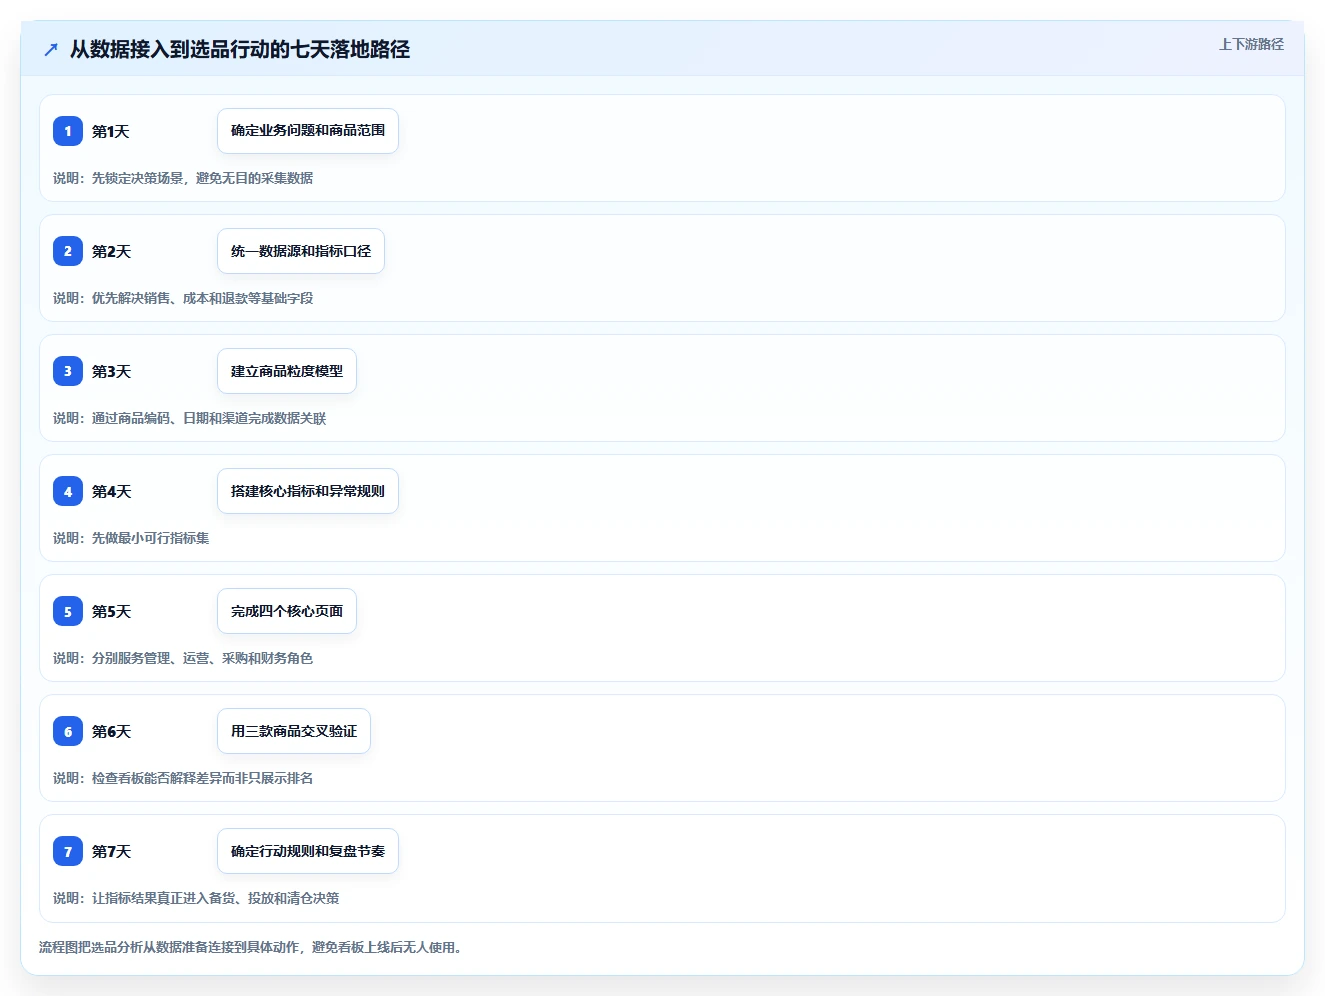Select the 搭建核心指标和异常规则 box
Screen dimensions: 1325x996
tap(308, 491)
